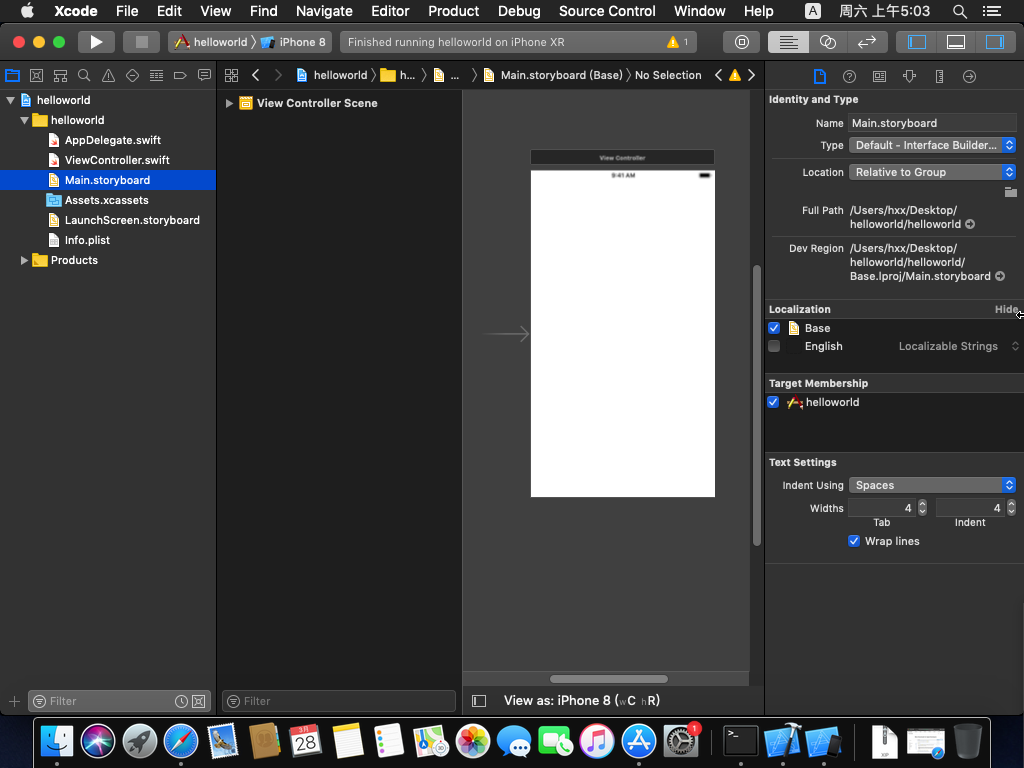Screen dimensions: 1024x768
Task: Open Localizable Strings dropdown for English
Action: coord(958,346)
